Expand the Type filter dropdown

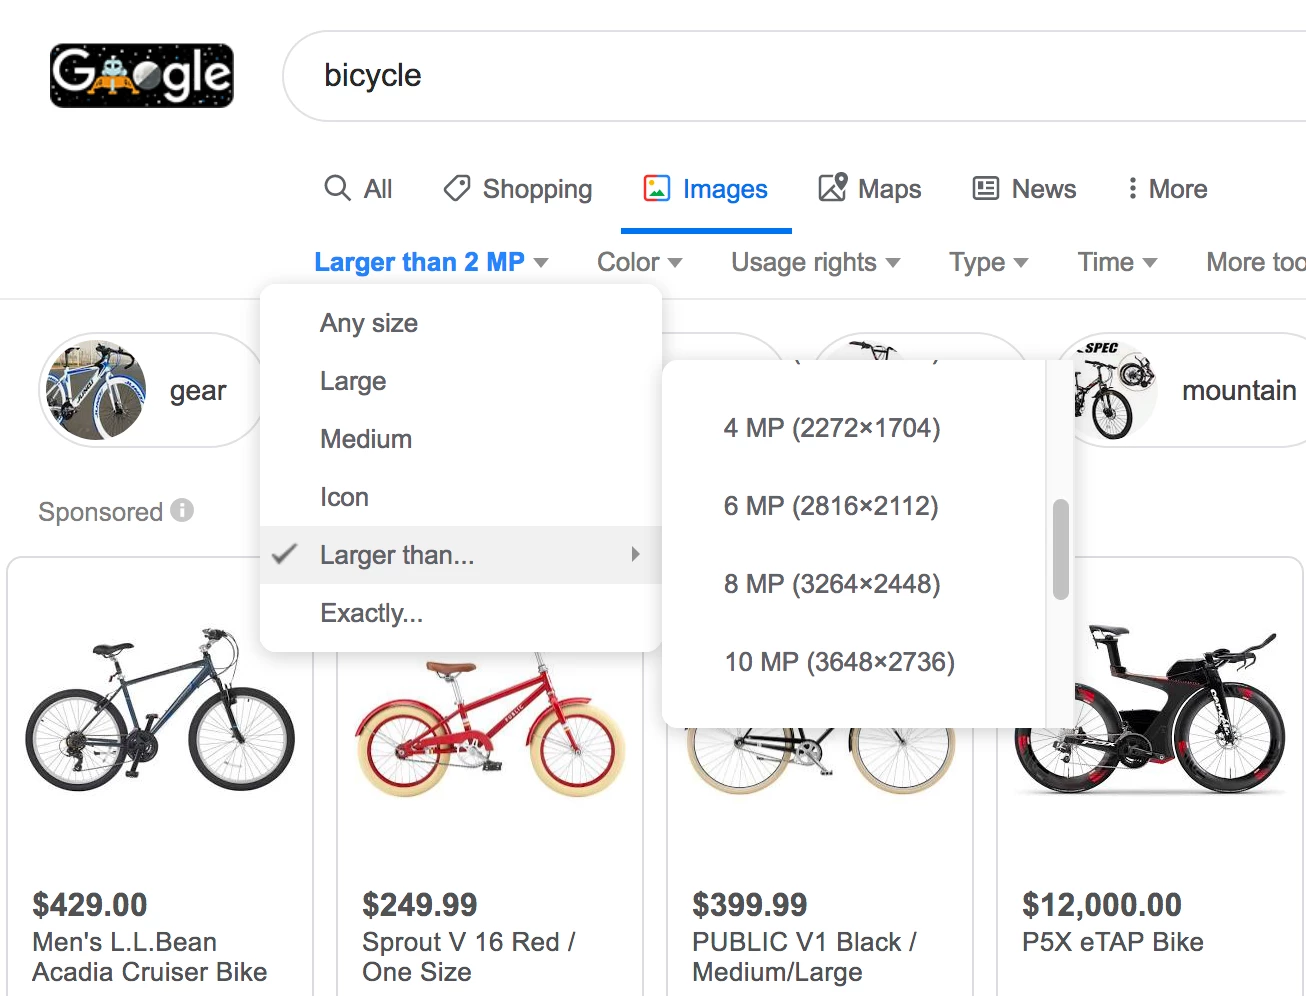click(x=988, y=262)
